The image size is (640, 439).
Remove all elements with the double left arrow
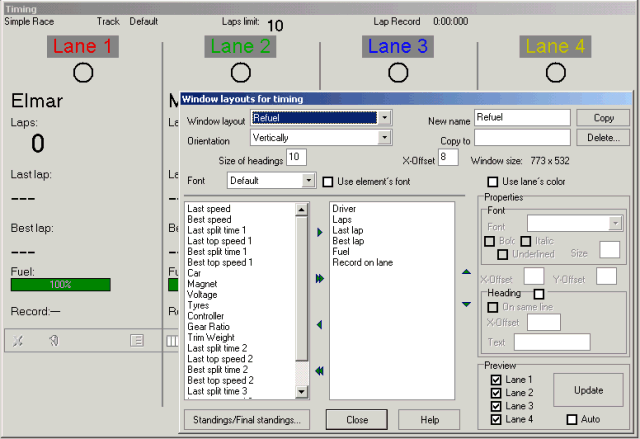pyautogui.click(x=320, y=371)
